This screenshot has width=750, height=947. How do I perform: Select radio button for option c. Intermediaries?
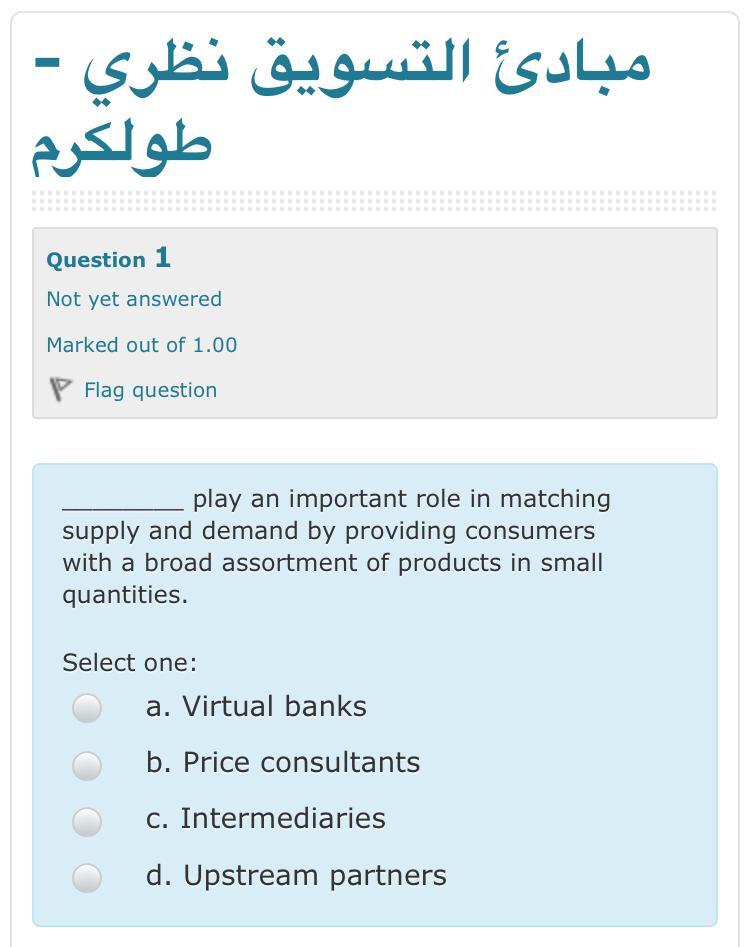tap(89, 821)
